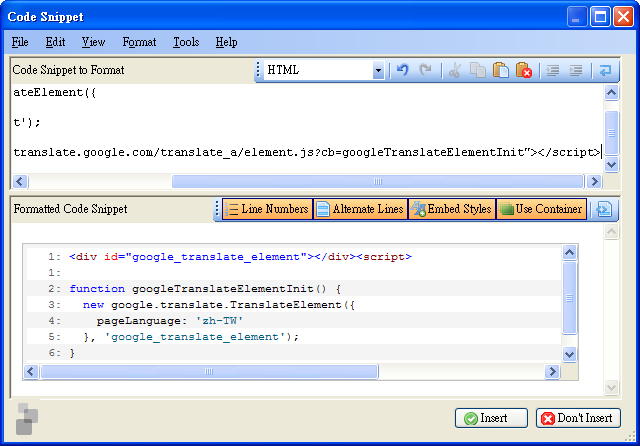Click the HTML toolbar drag grip
This screenshot has height=446, width=640.
click(258, 70)
